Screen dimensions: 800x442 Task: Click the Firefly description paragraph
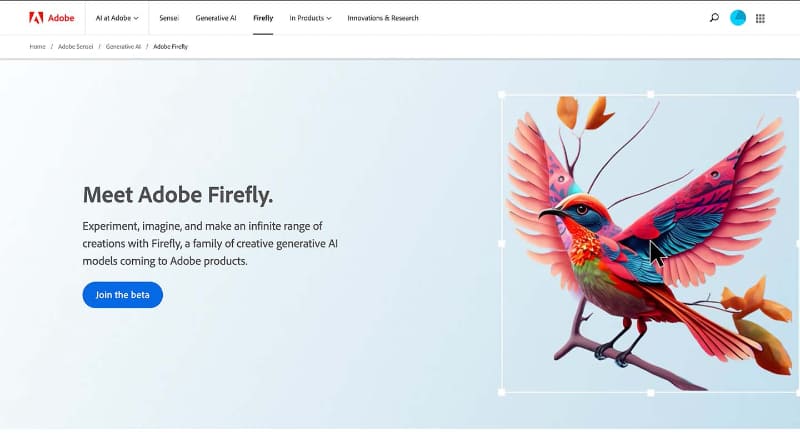point(210,243)
